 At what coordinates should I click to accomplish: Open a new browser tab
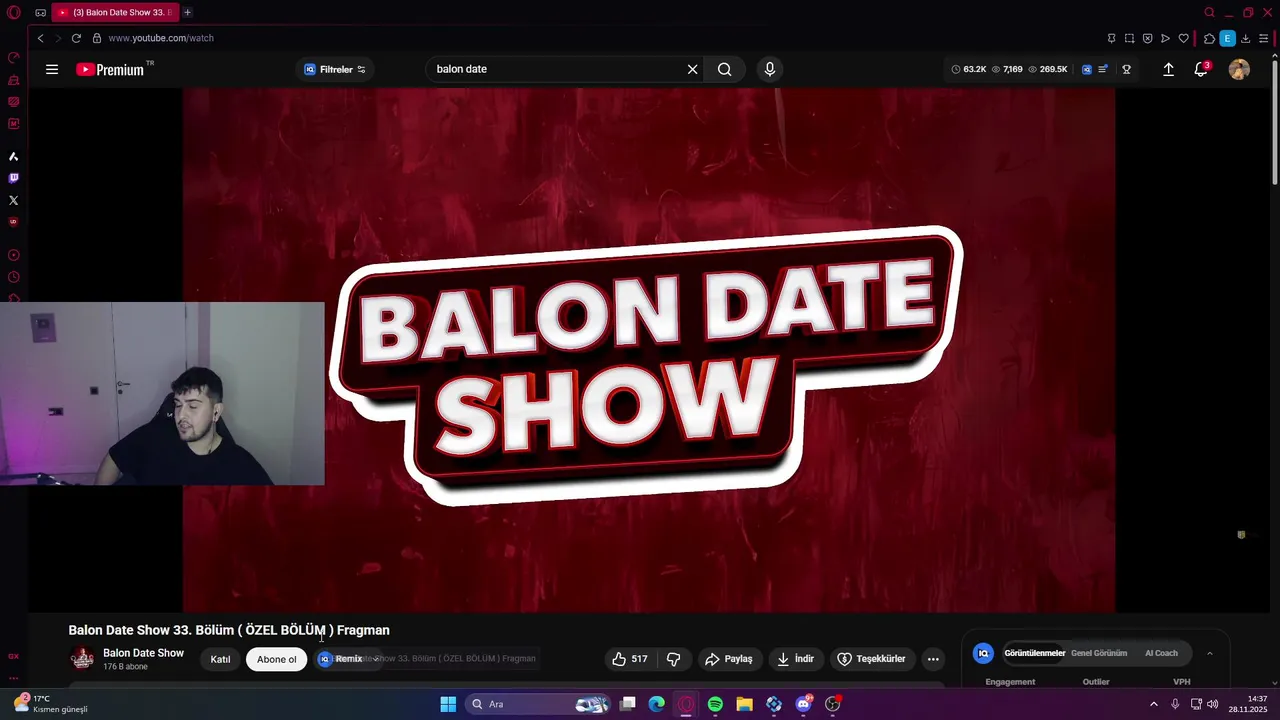coord(187,12)
